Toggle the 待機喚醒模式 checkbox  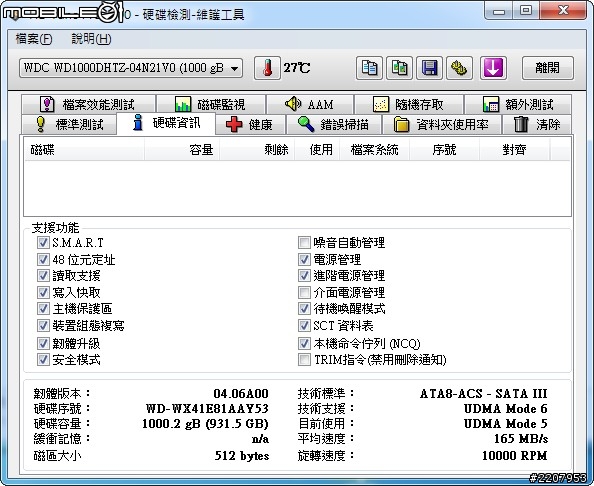(x=304, y=308)
